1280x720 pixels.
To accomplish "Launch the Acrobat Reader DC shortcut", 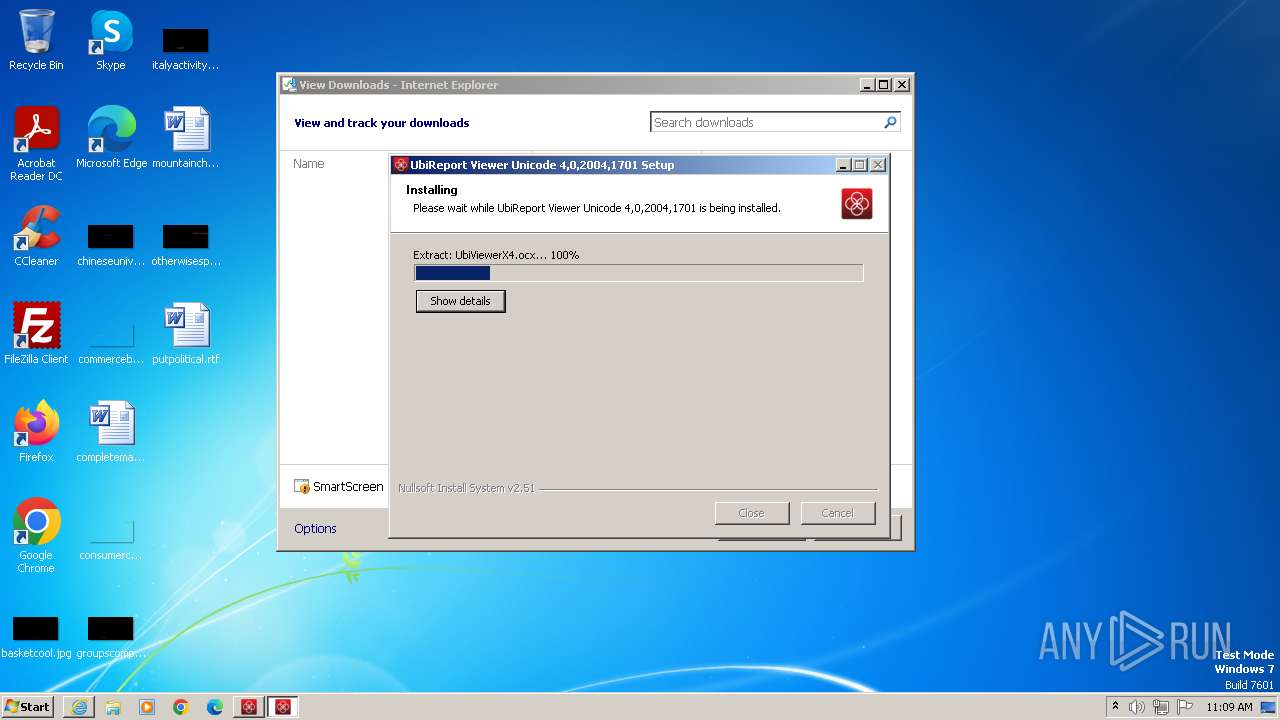I will point(36,144).
